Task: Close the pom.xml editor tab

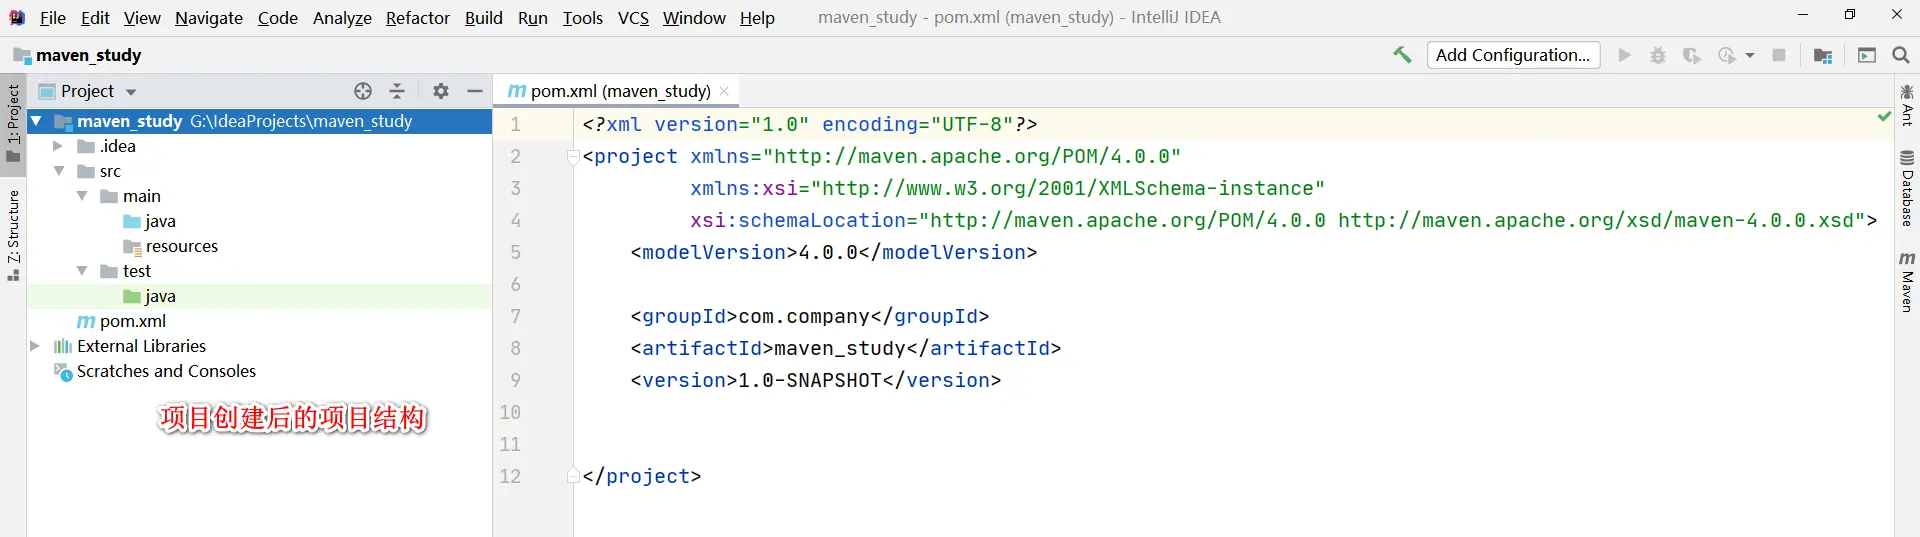Action: point(724,91)
